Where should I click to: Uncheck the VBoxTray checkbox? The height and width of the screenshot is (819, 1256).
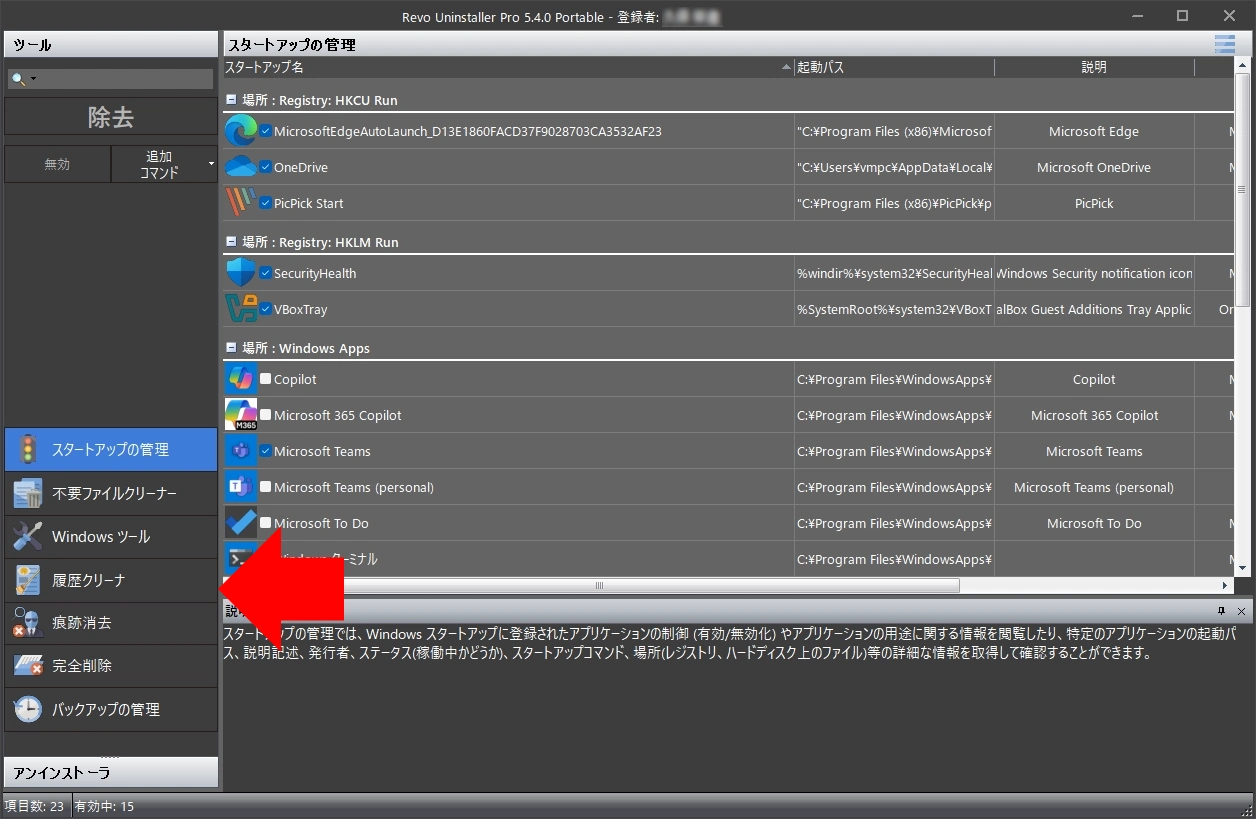[265, 309]
